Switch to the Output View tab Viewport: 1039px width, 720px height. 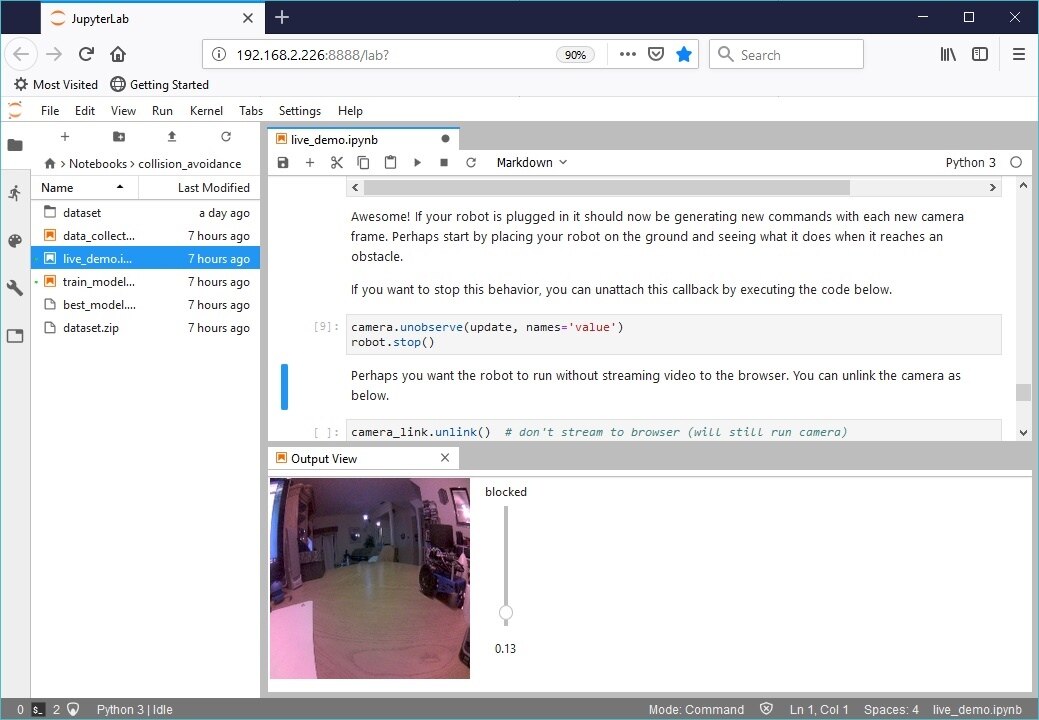[323, 458]
